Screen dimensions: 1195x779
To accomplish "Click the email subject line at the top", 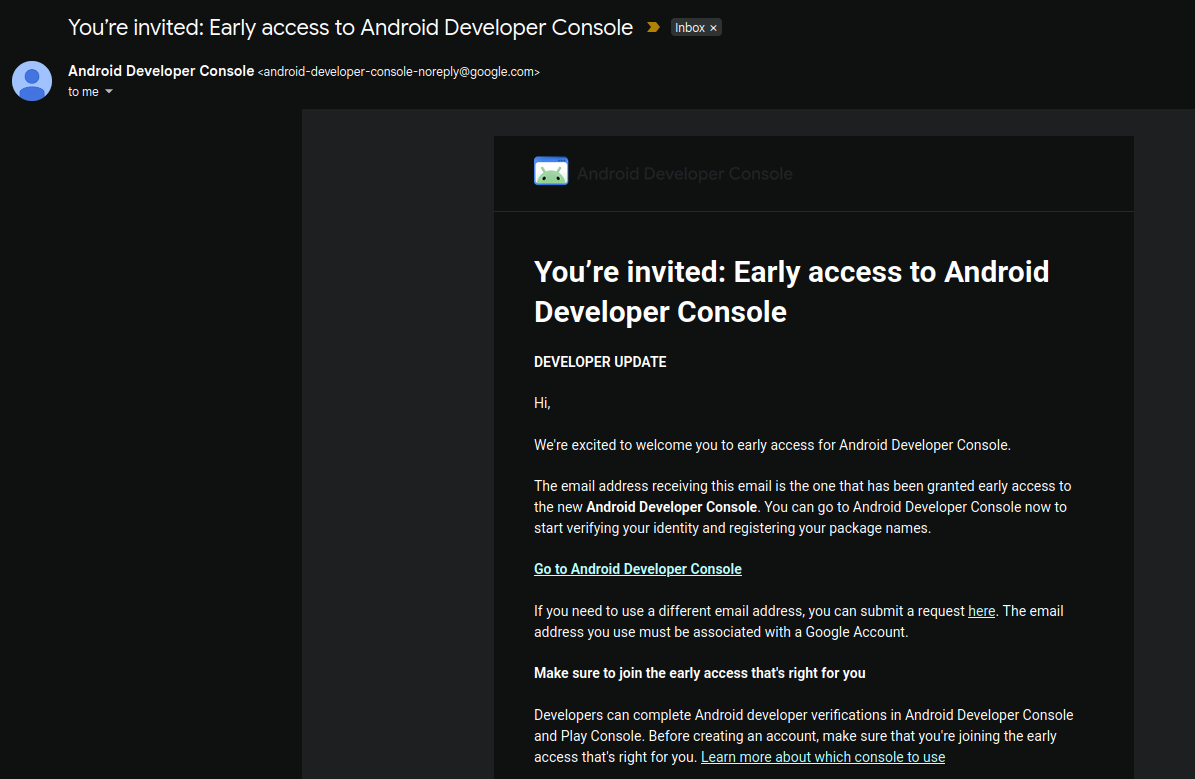I will (350, 28).
